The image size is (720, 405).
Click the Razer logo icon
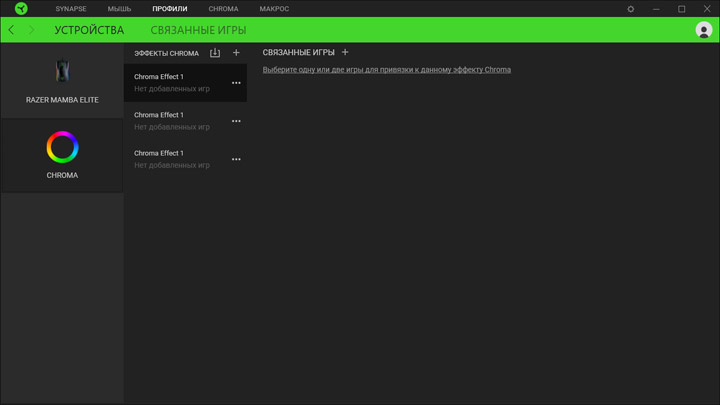(x=21, y=8)
